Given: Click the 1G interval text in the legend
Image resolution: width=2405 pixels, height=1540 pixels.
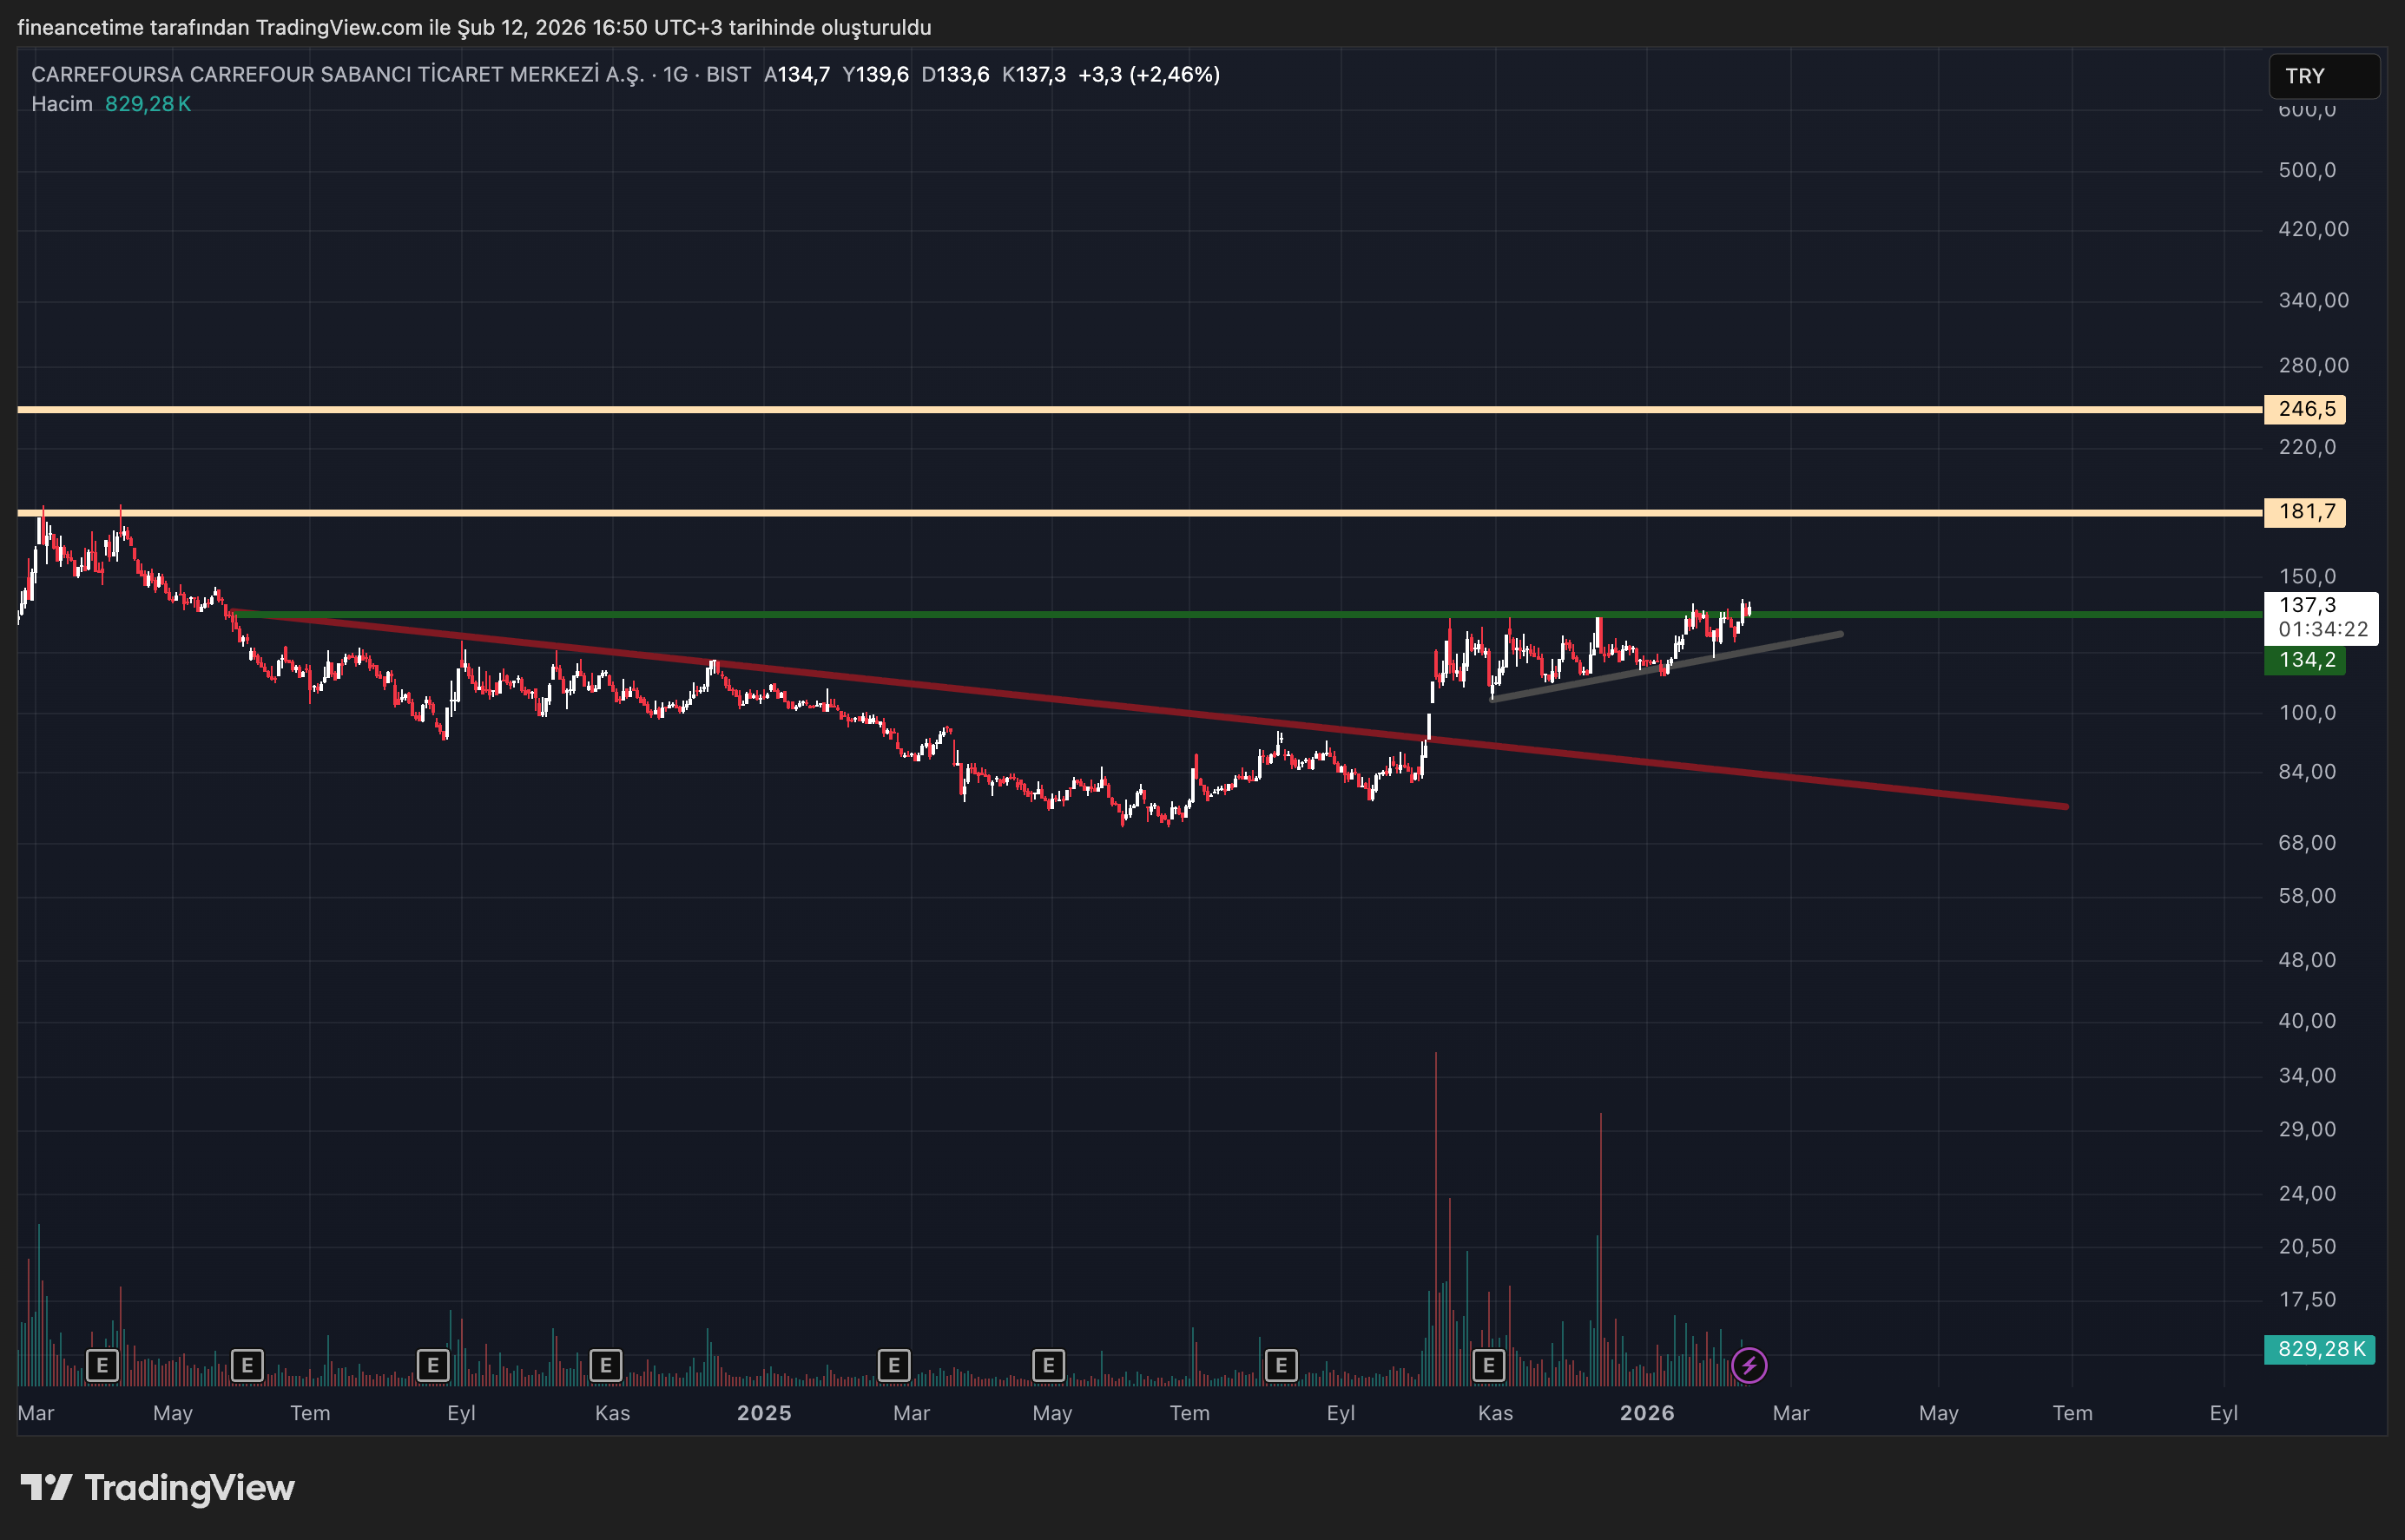Looking at the screenshot, I should (x=675, y=75).
